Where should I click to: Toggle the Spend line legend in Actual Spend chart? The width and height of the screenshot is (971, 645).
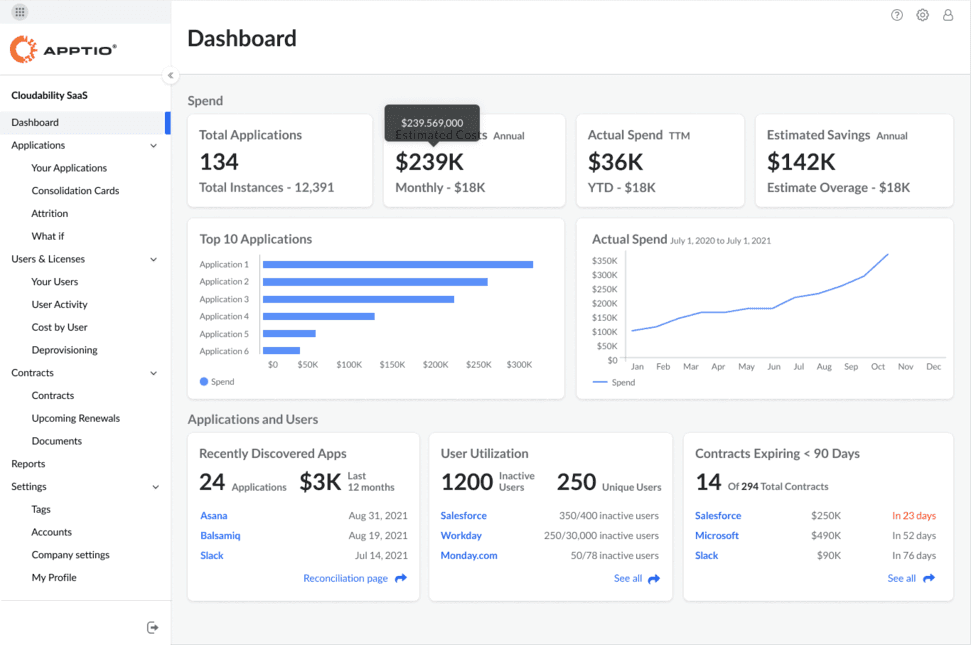tap(614, 383)
